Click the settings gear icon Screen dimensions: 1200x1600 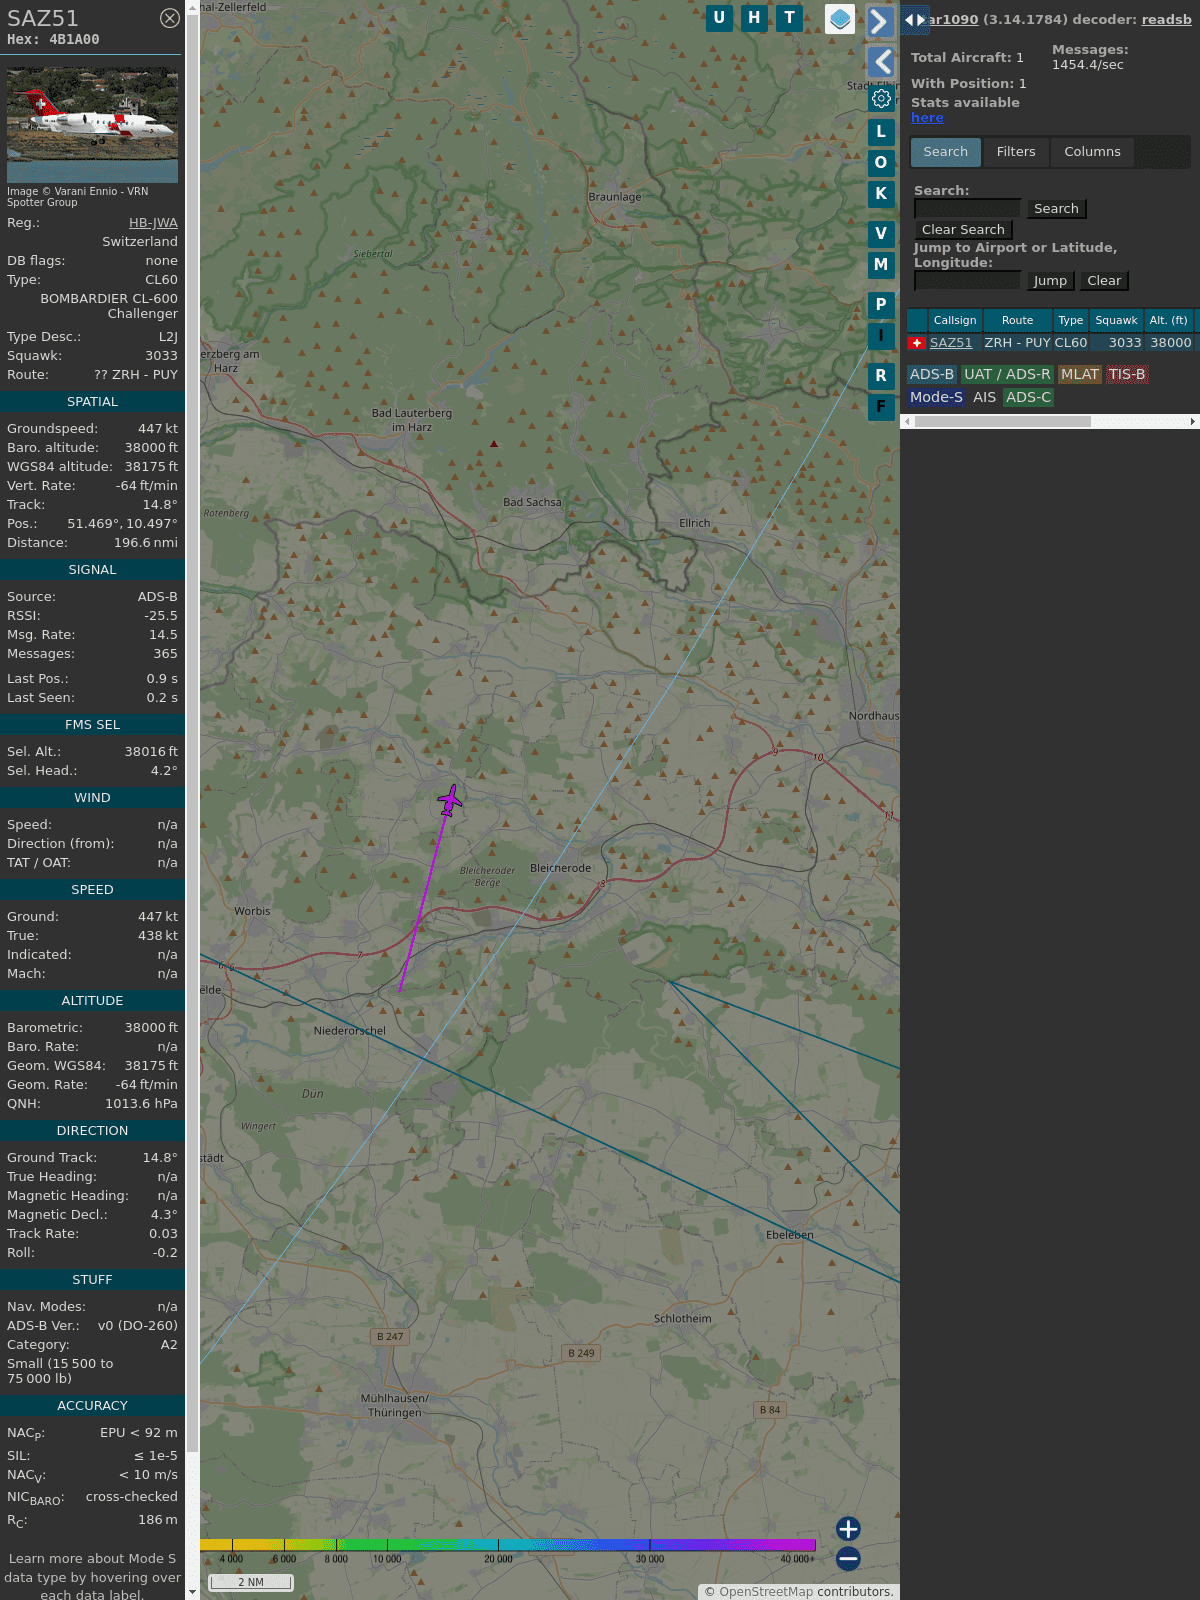click(x=881, y=98)
